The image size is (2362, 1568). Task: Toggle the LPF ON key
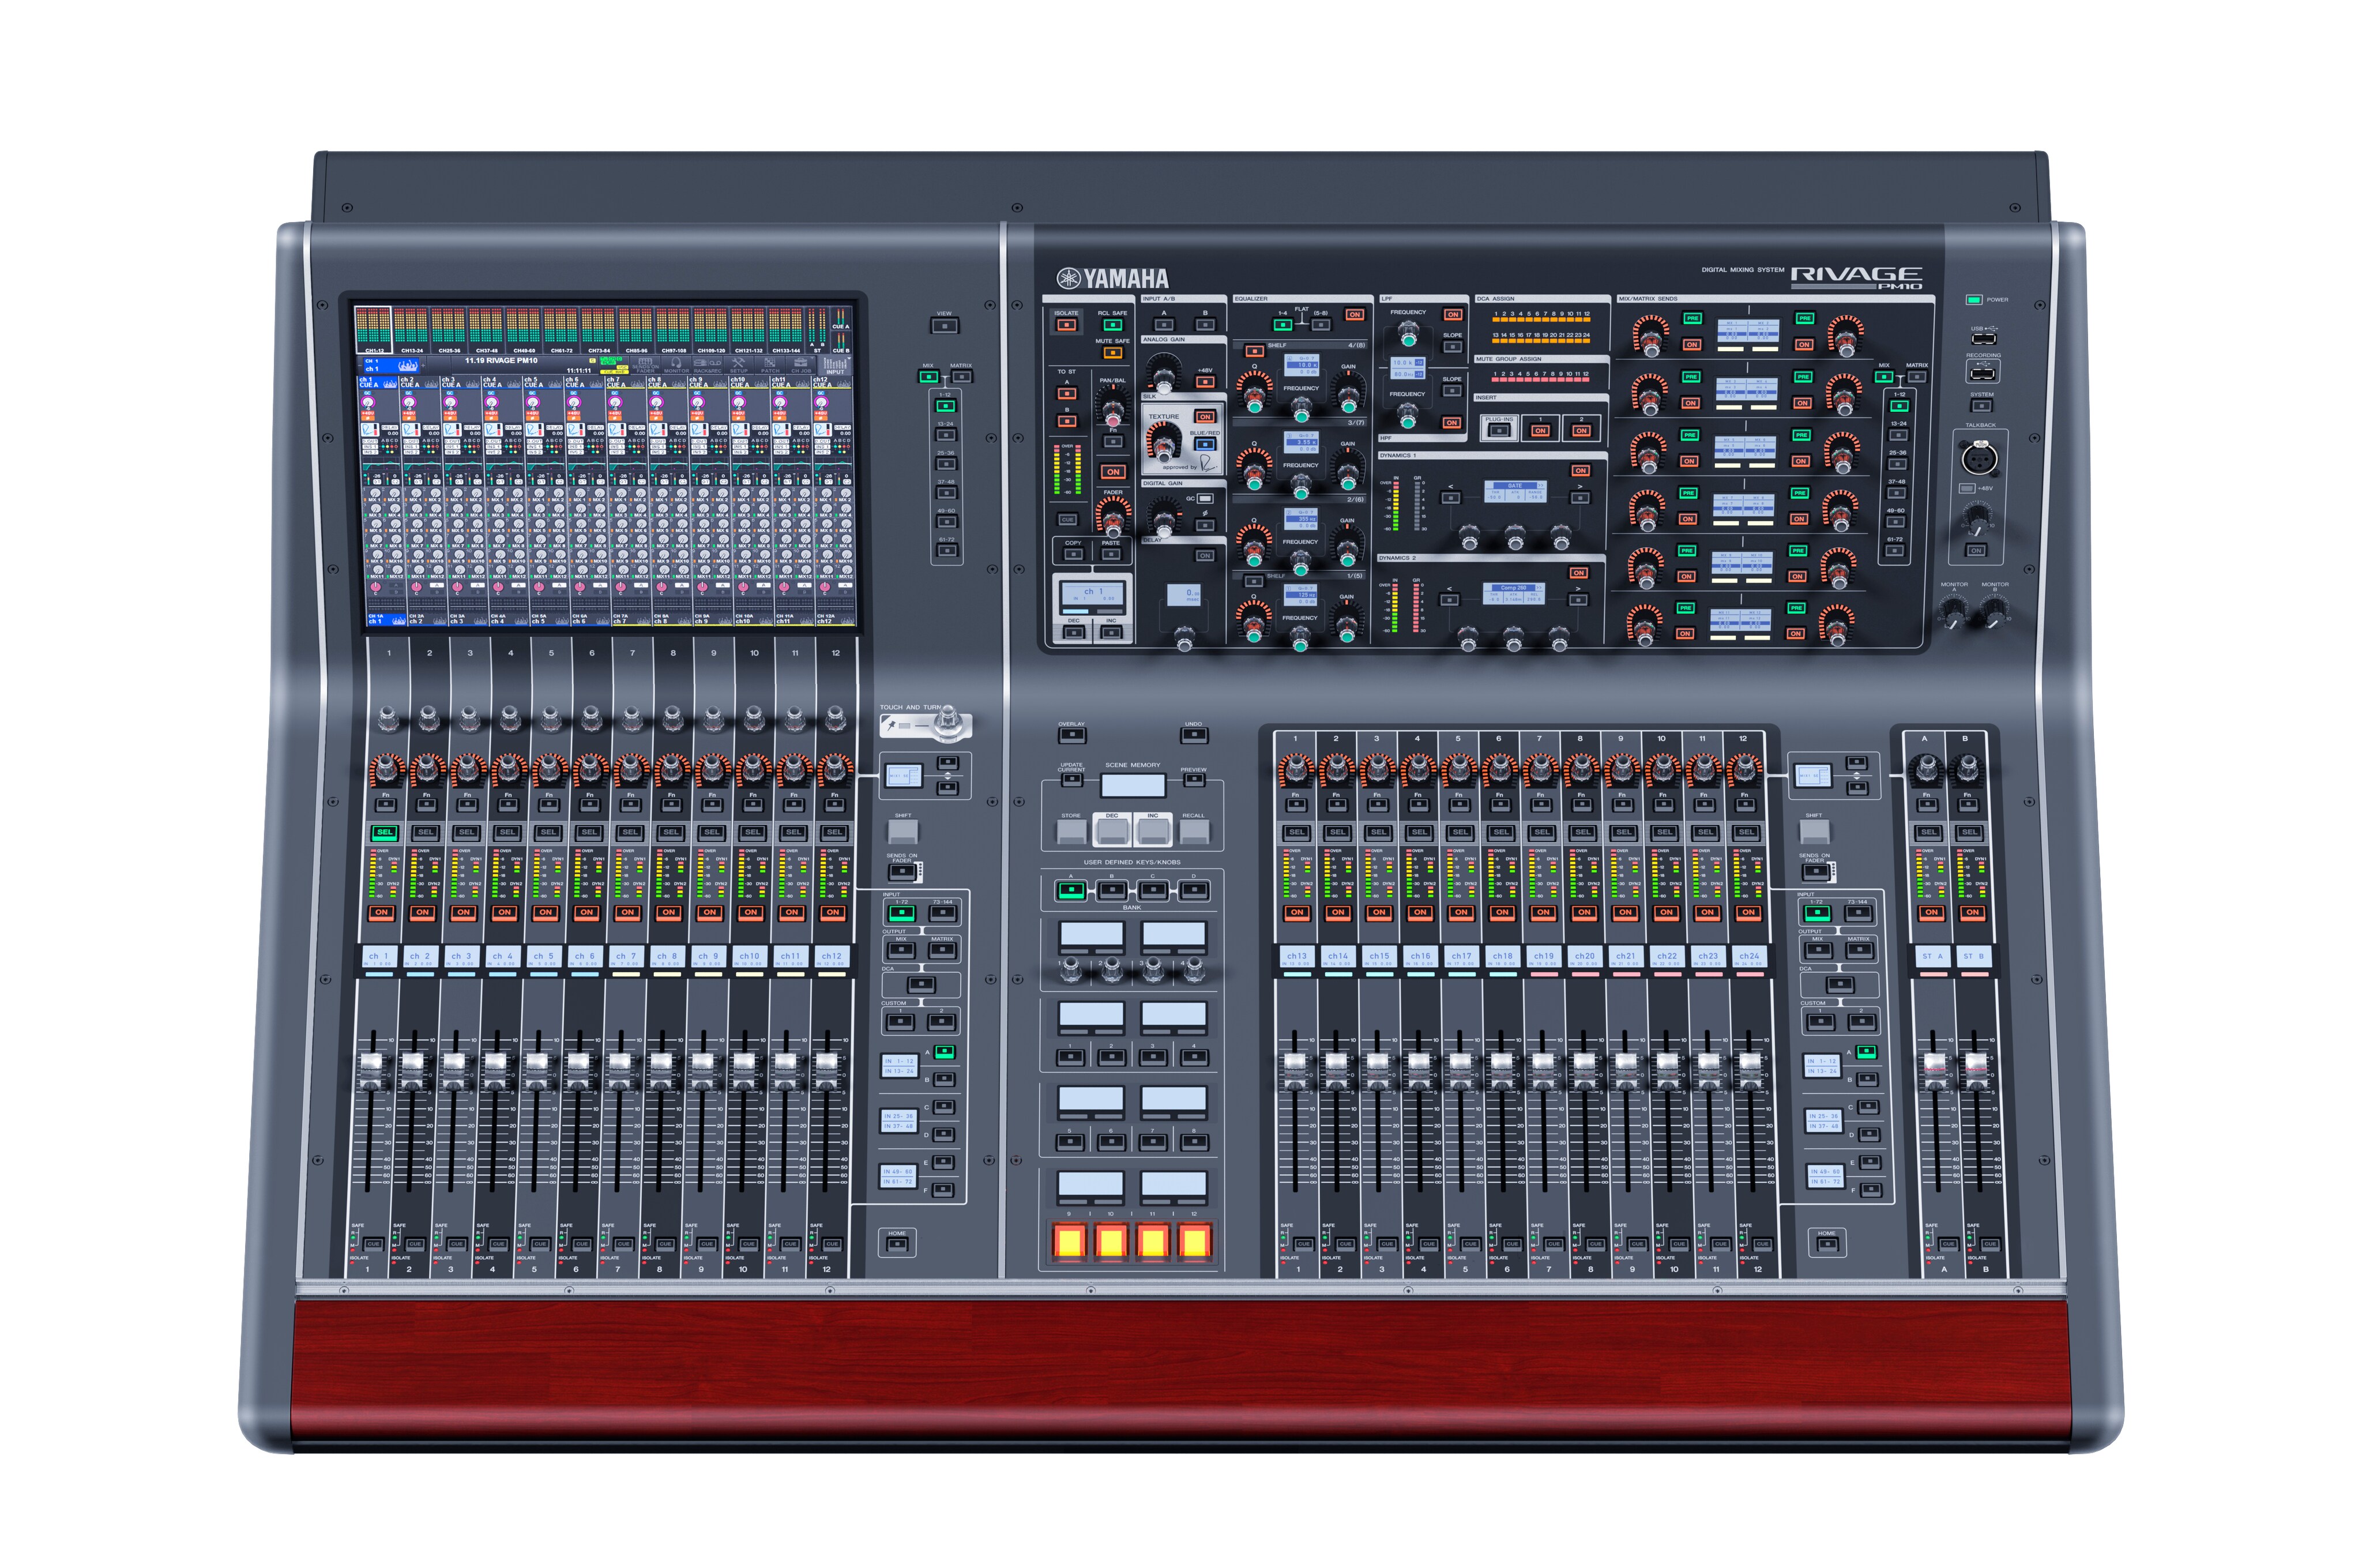[1453, 315]
